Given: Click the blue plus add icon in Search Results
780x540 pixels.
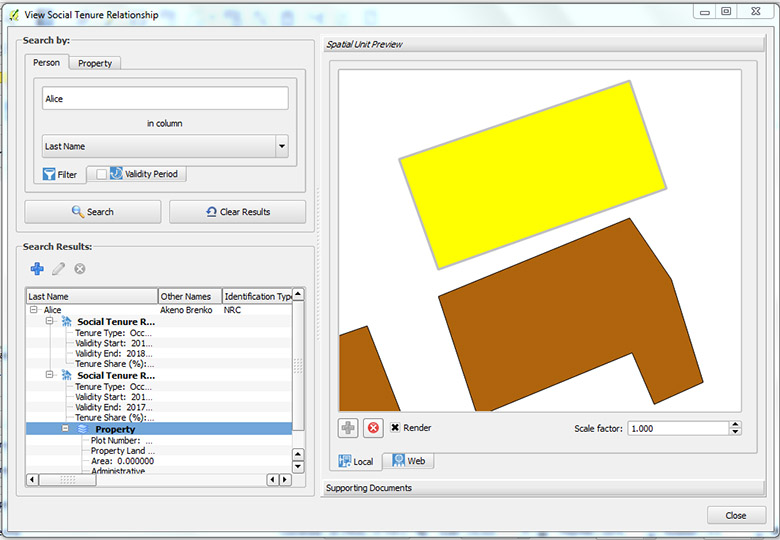Looking at the screenshot, I should 37,268.
